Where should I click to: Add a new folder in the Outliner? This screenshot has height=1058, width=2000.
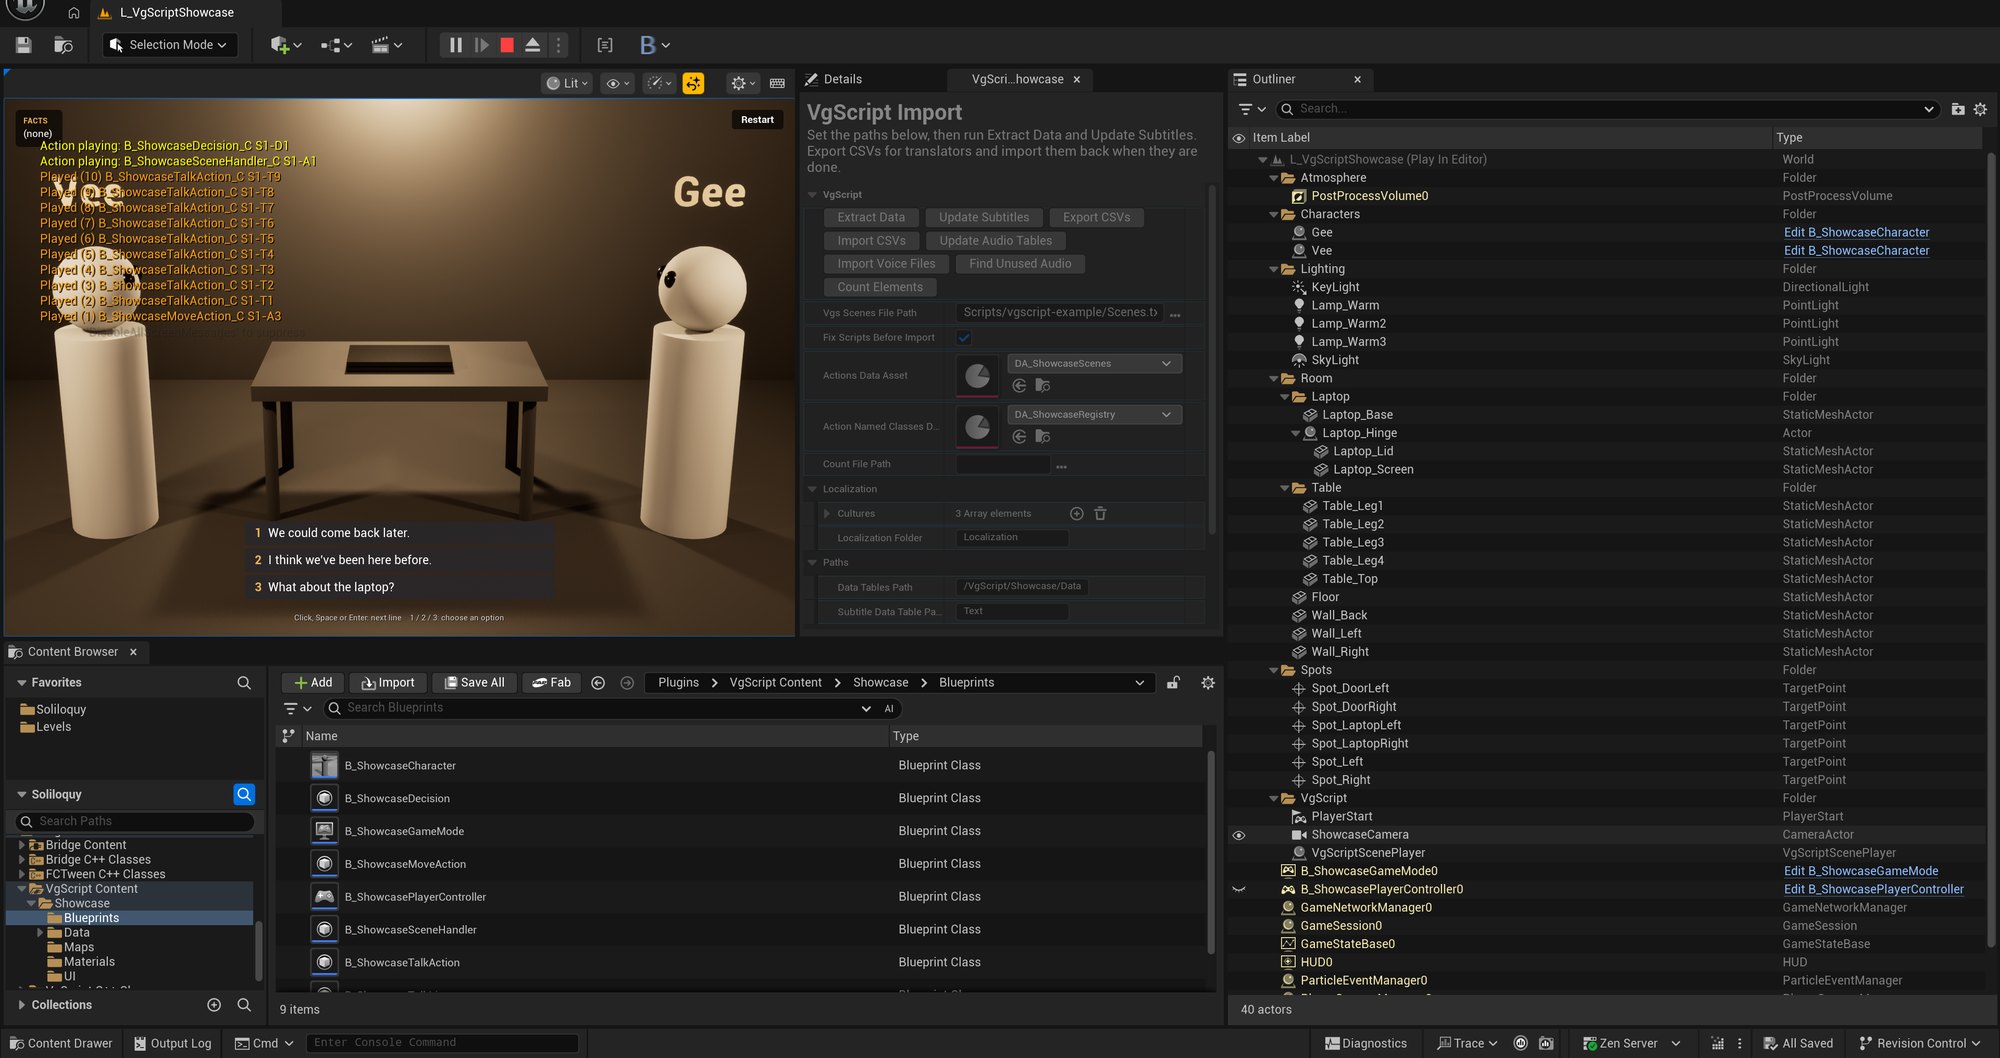tap(1957, 109)
